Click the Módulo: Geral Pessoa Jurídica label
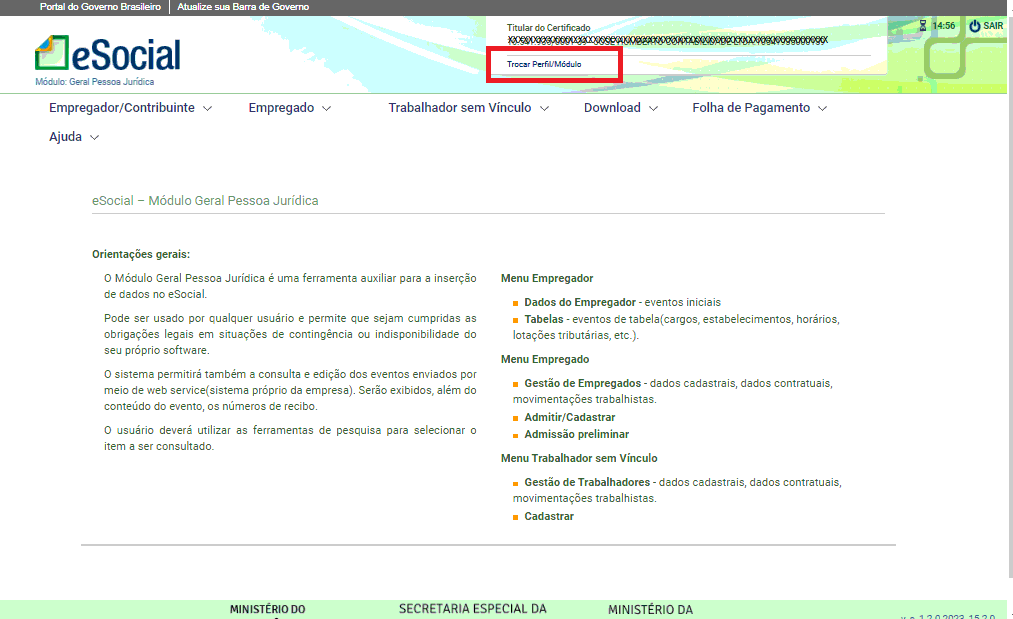This screenshot has width=1013, height=619. [95, 82]
